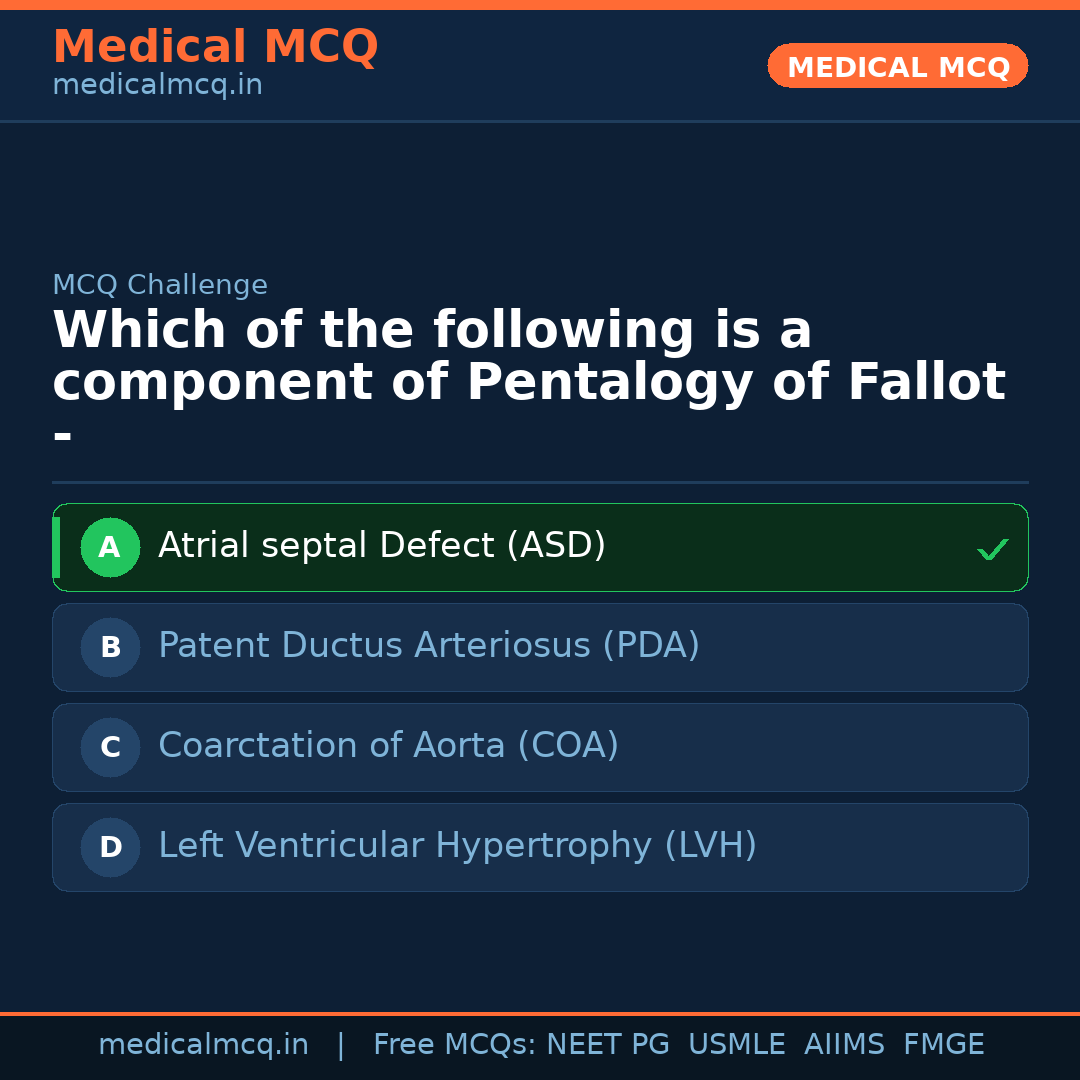Viewport: 1080px width, 1080px height.
Task: Click FMGE in the footer bar
Action: click(x=943, y=1045)
